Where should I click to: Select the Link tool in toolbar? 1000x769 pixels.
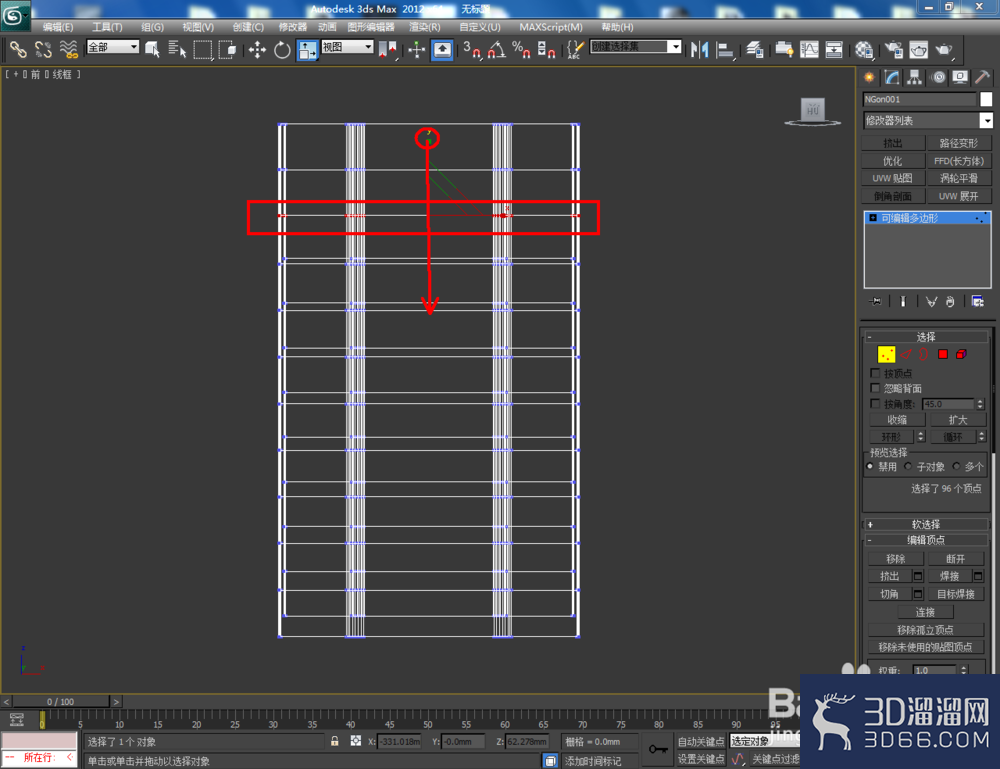(x=17, y=49)
